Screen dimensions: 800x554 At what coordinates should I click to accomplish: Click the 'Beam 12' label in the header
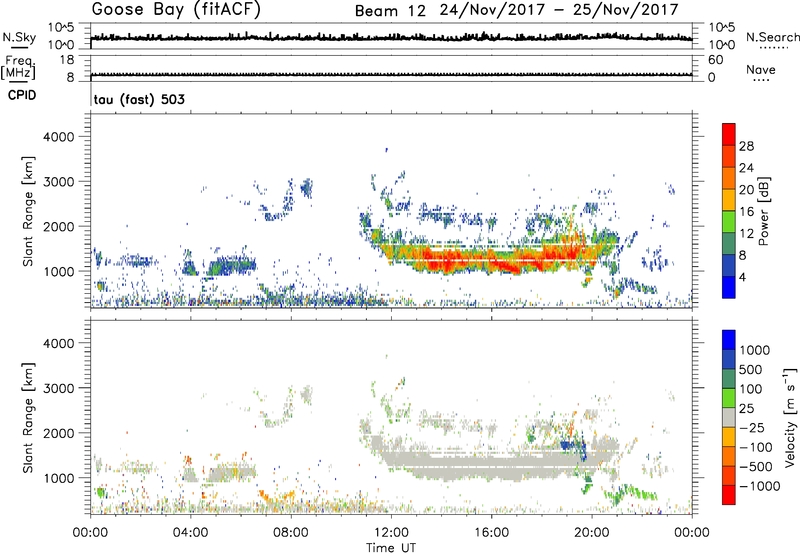390,11
